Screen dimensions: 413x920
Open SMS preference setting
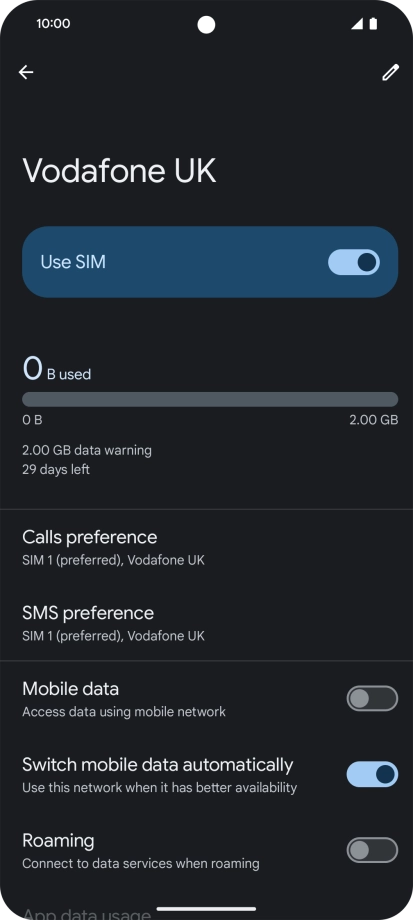pos(206,623)
